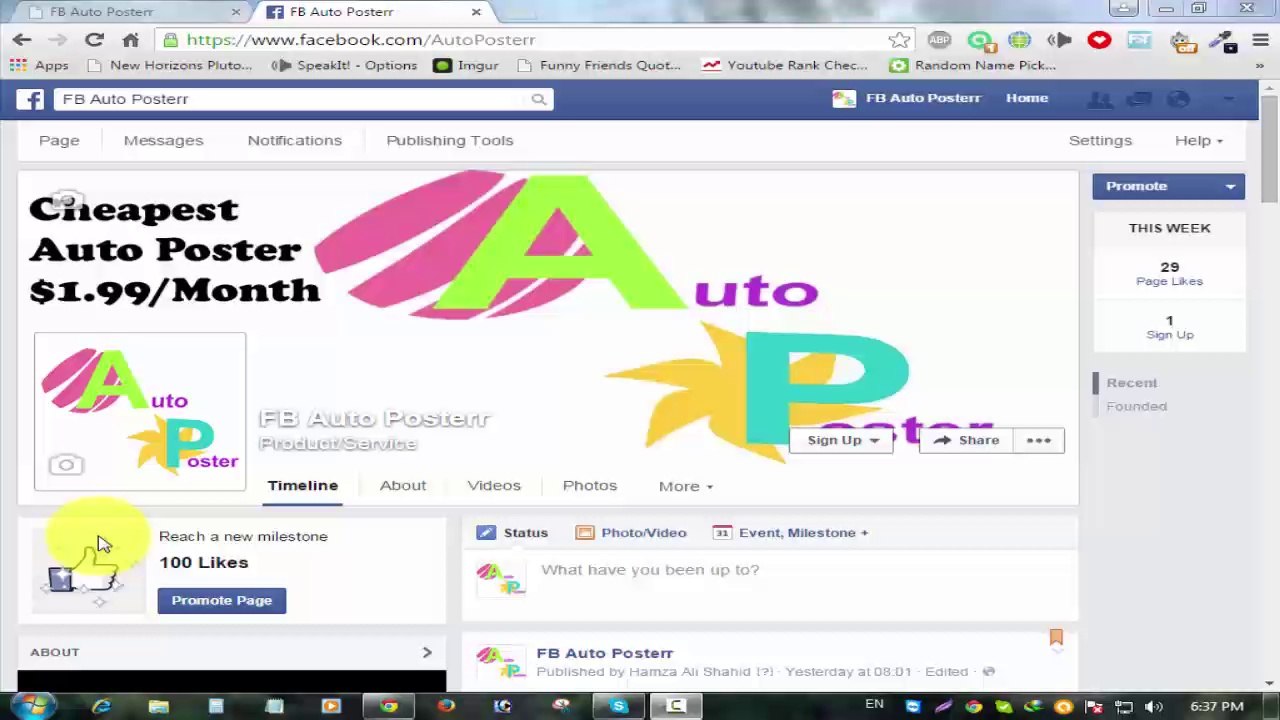Image resolution: width=1280 pixels, height=720 pixels.
Task: Open the Adblock Plus extension icon
Action: 939,40
